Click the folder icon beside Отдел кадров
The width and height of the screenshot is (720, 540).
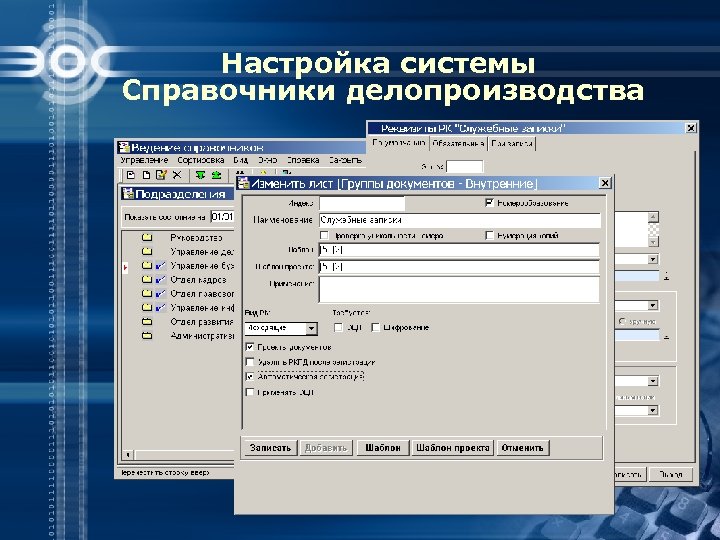[x=147, y=279]
